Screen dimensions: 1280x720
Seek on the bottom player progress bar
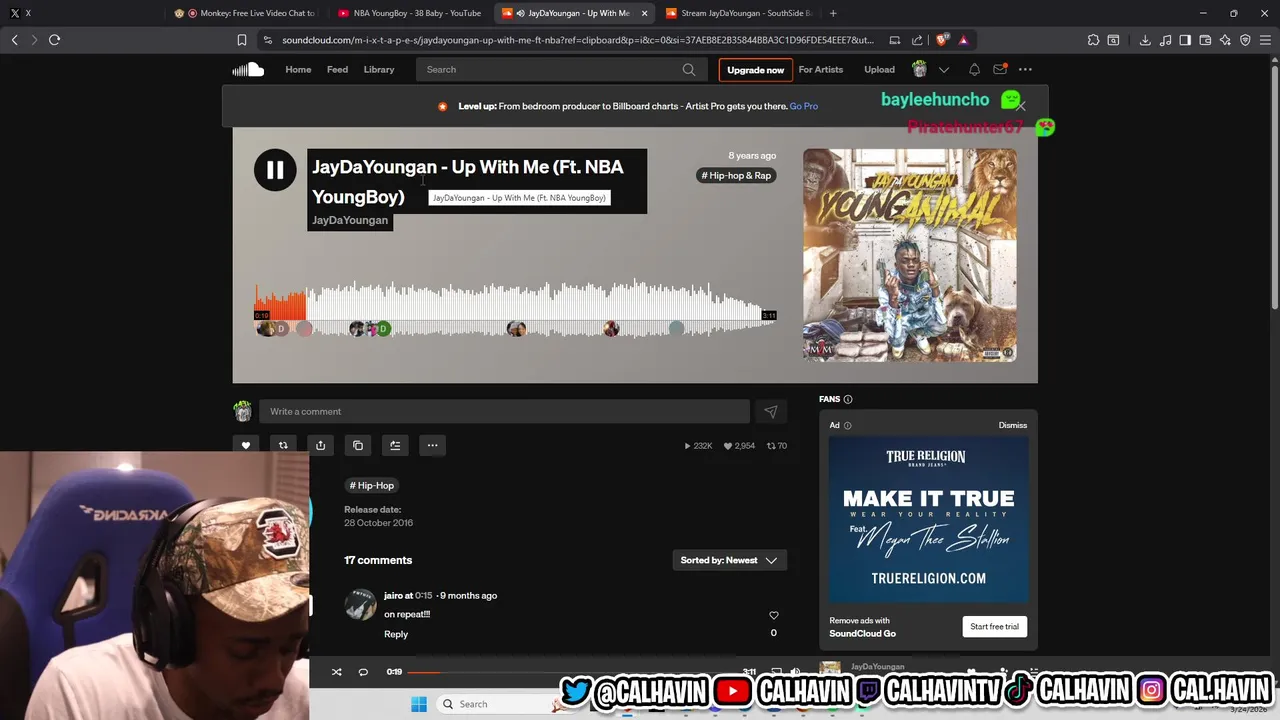click(x=572, y=672)
